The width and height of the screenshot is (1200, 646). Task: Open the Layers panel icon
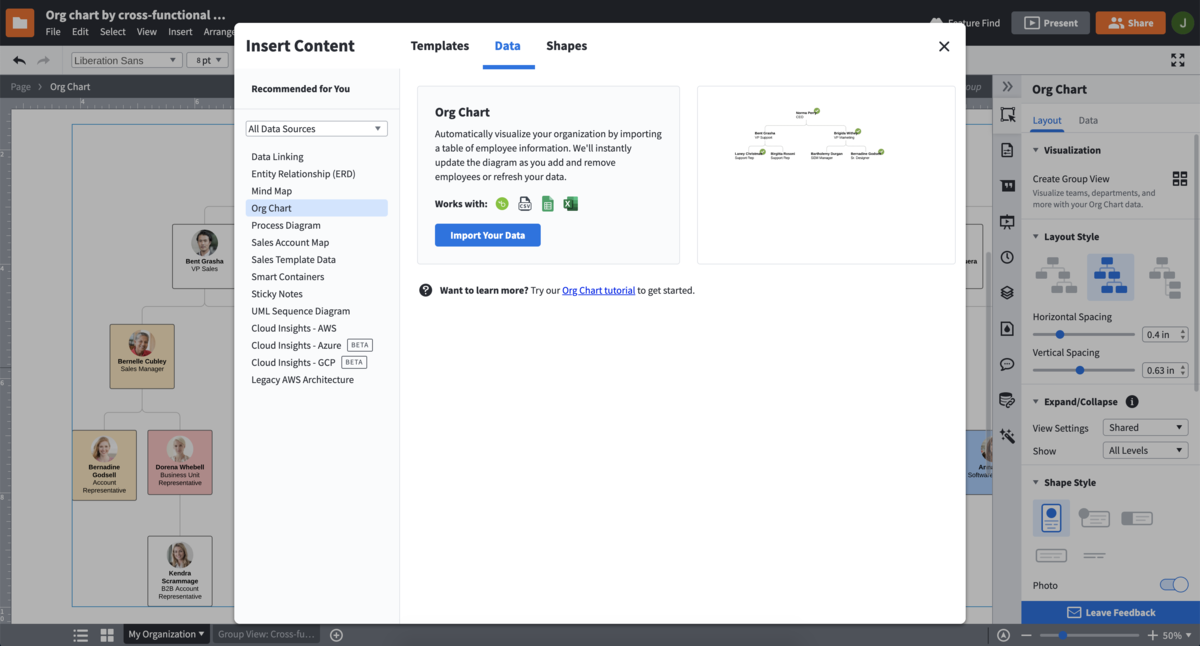(x=1007, y=293)
